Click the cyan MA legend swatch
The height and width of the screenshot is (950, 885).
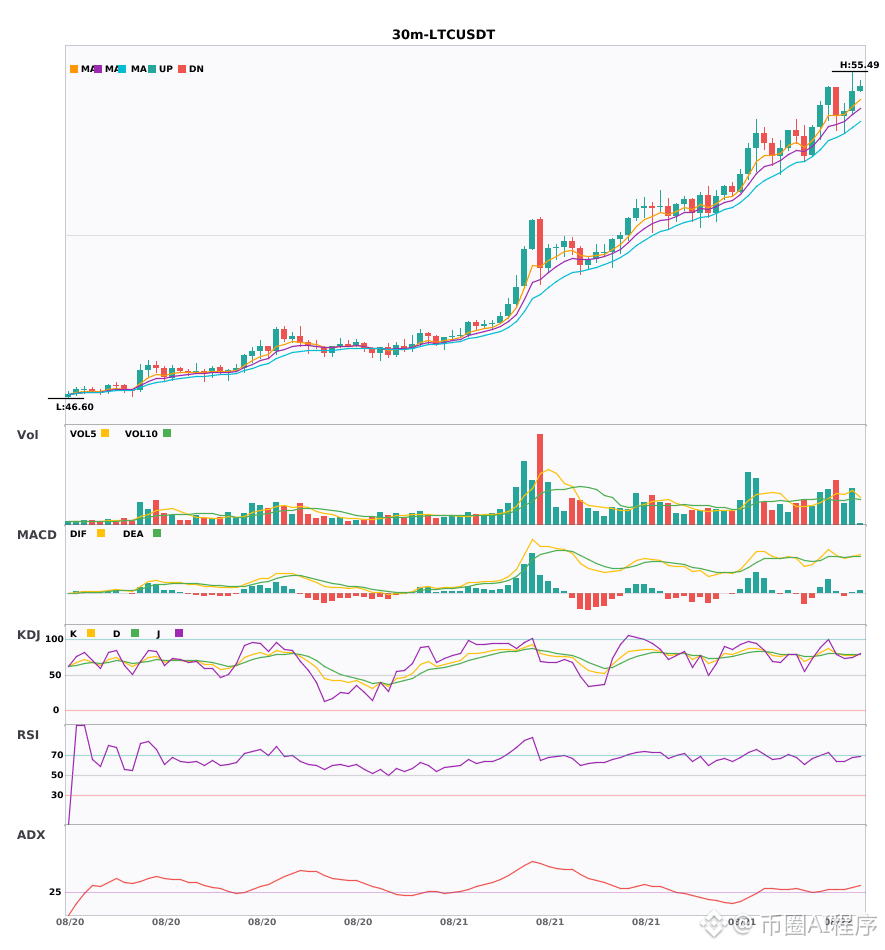[x=122, y=69]
